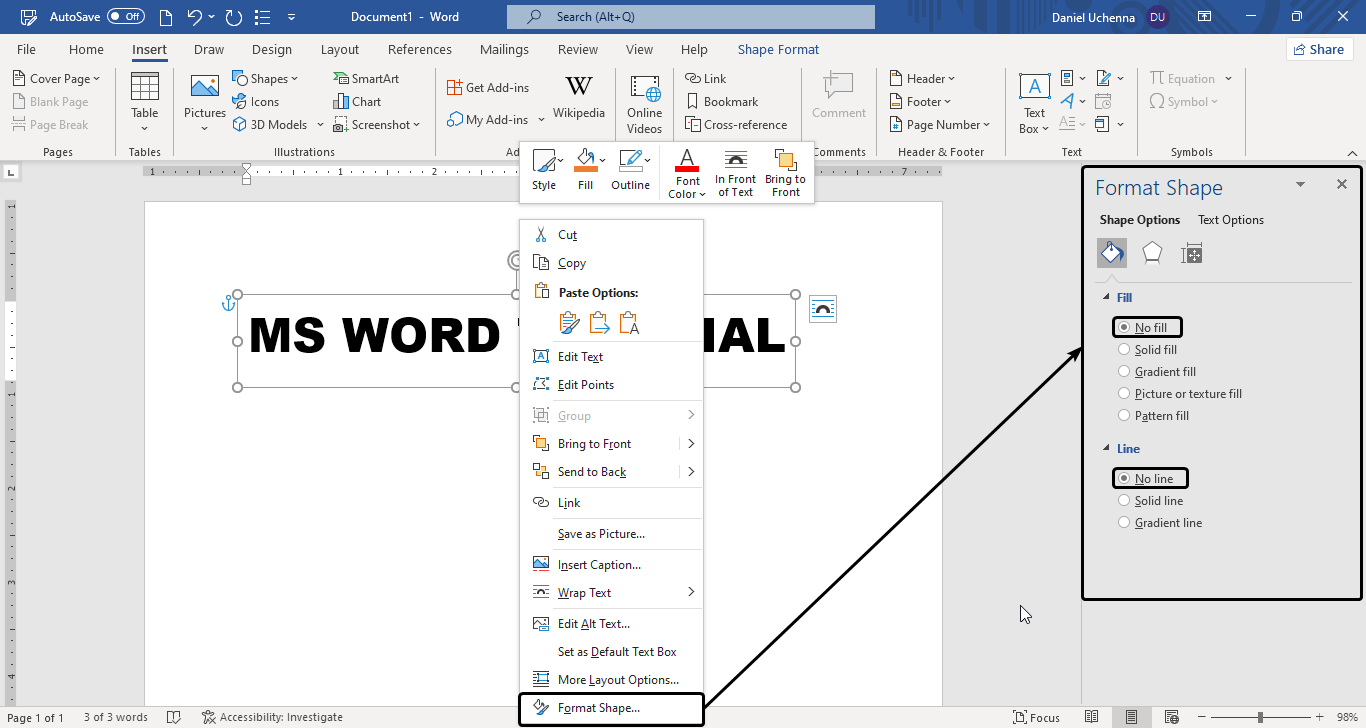Viewport: 1366px width, 728px height.
Task: Open Online Videos insert tool
Action: point(645,103)
